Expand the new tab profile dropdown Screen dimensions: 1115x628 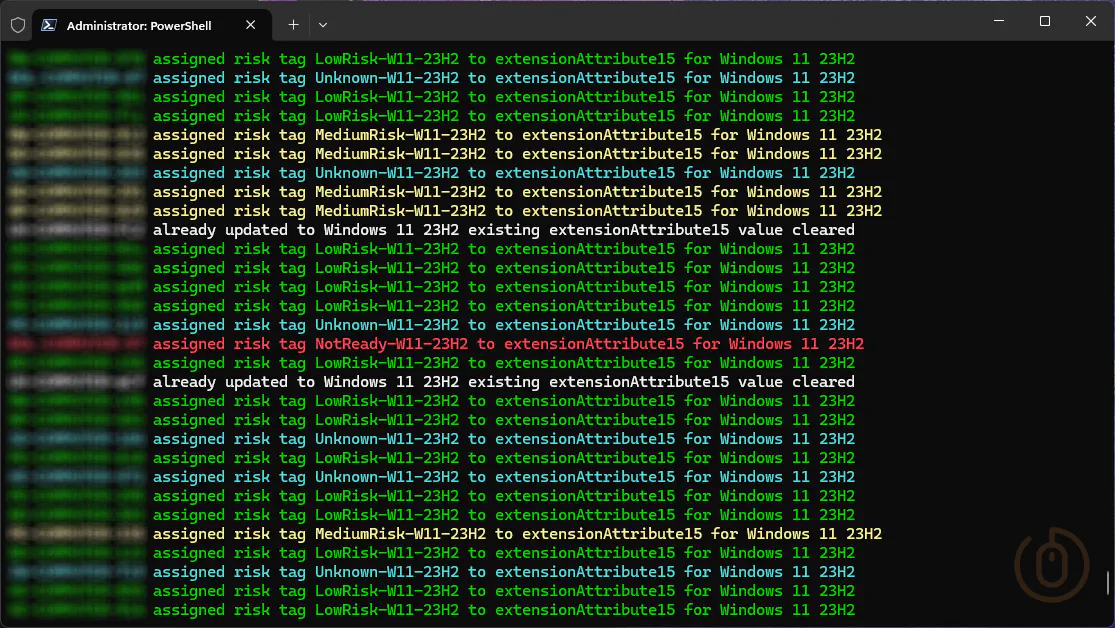click(x=323, y=25)
